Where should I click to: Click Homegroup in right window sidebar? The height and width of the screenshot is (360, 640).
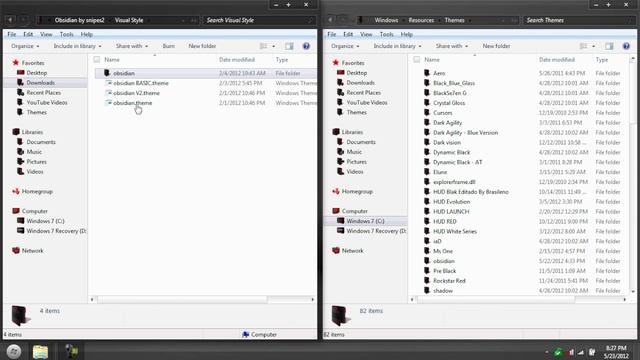click(x=357, y=191)
